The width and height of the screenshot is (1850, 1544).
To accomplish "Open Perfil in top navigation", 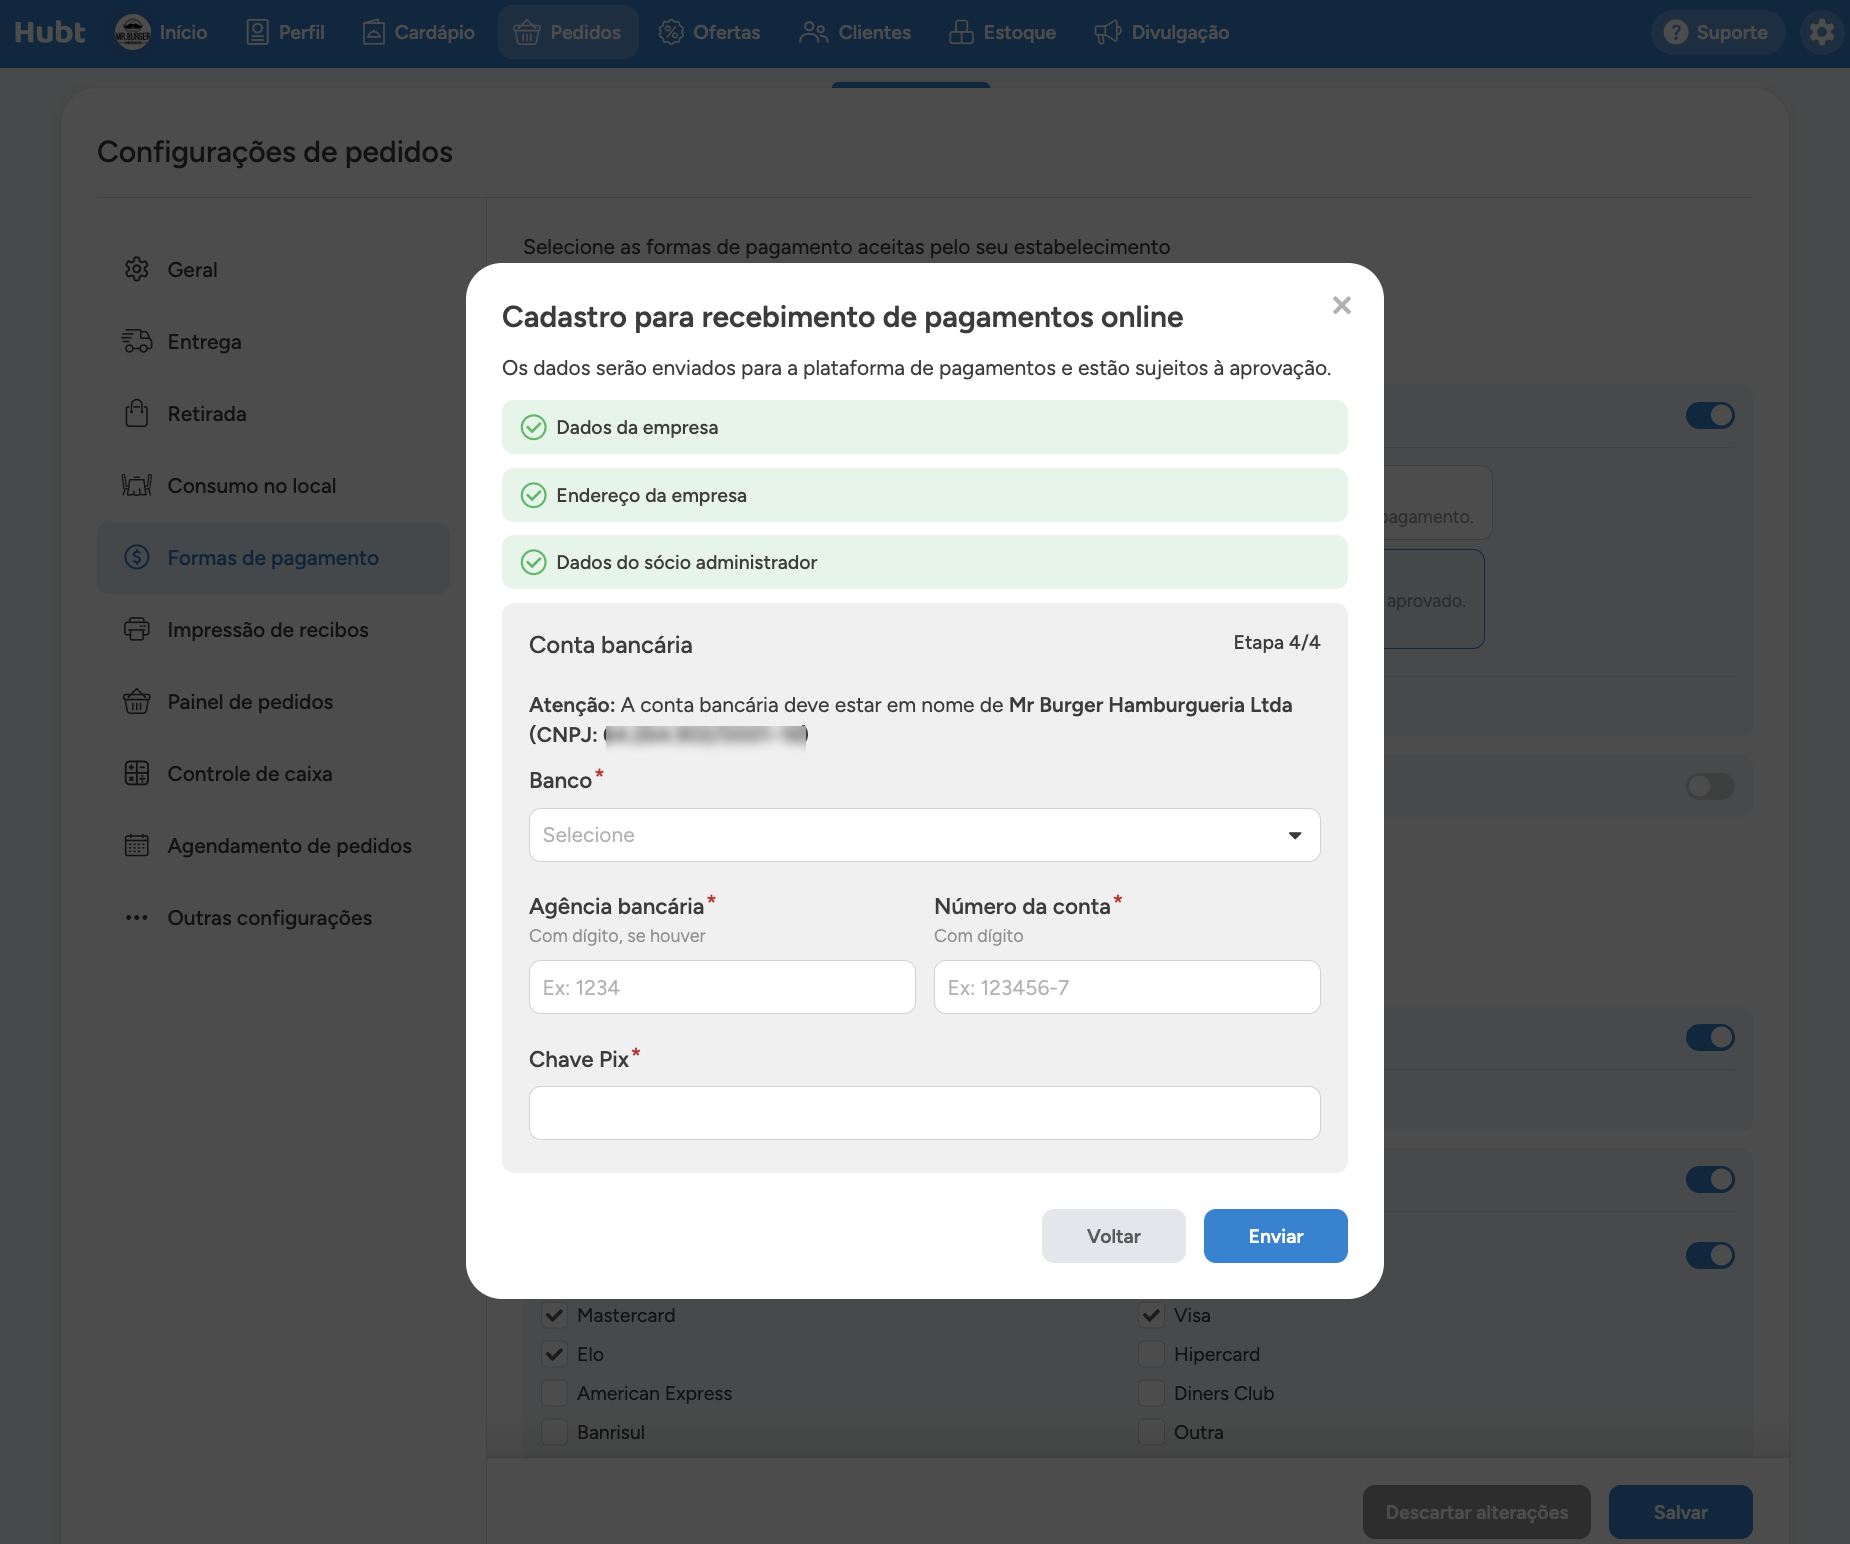I will click(x=285, y=32).
